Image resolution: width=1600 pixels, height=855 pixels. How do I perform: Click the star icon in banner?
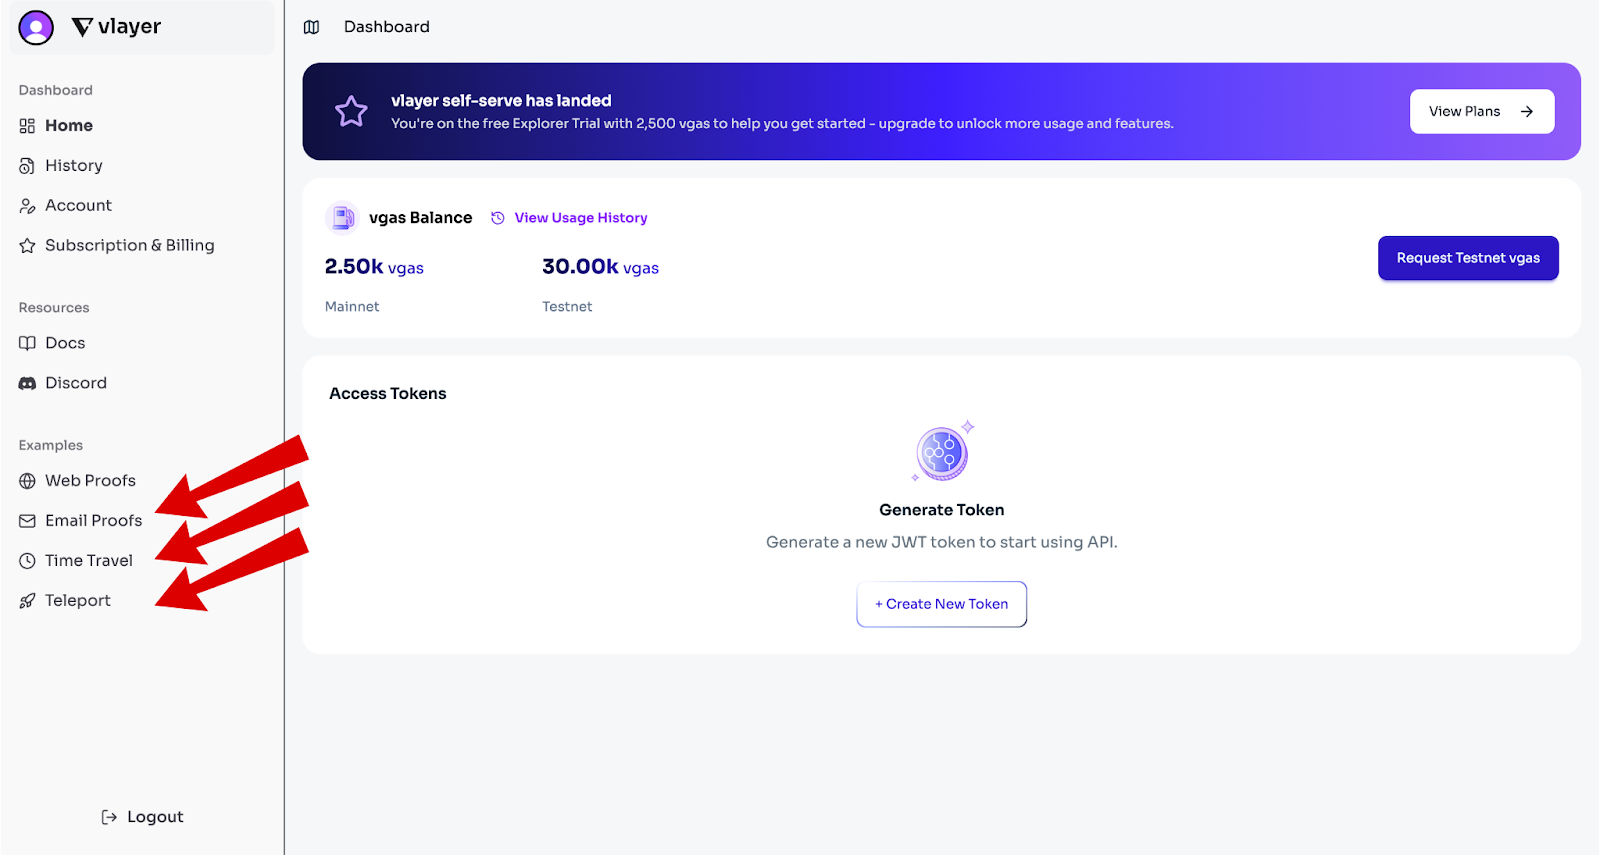coord(351,111)
